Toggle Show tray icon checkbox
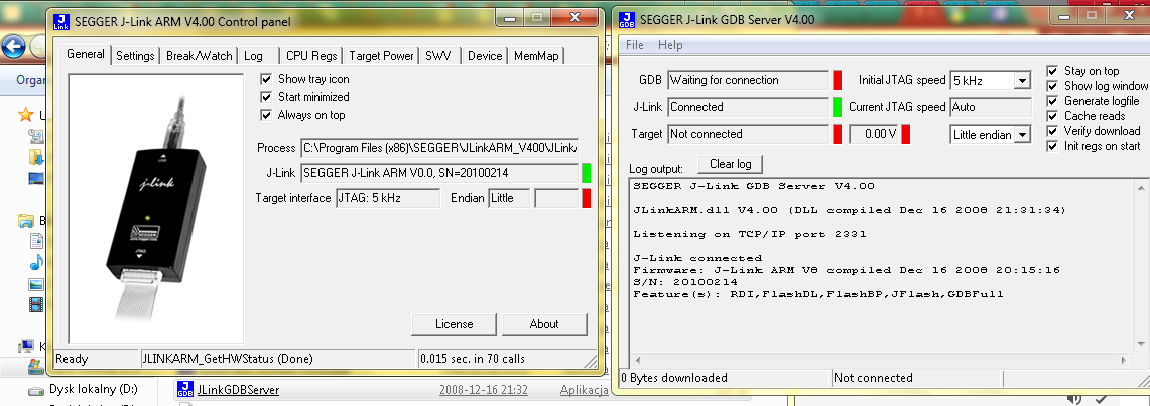Screen dimensions: 1150x406 click(x=266, y=78)
